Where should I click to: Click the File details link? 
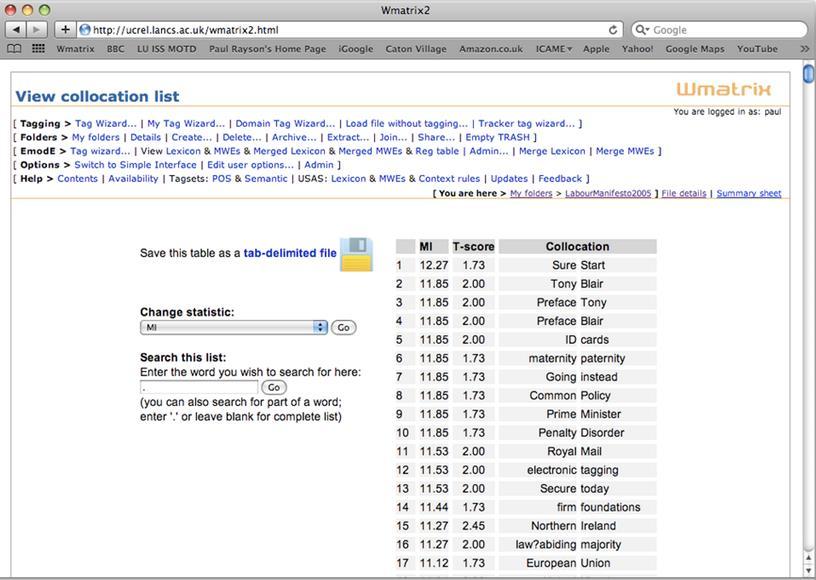(x=684, y=193)
